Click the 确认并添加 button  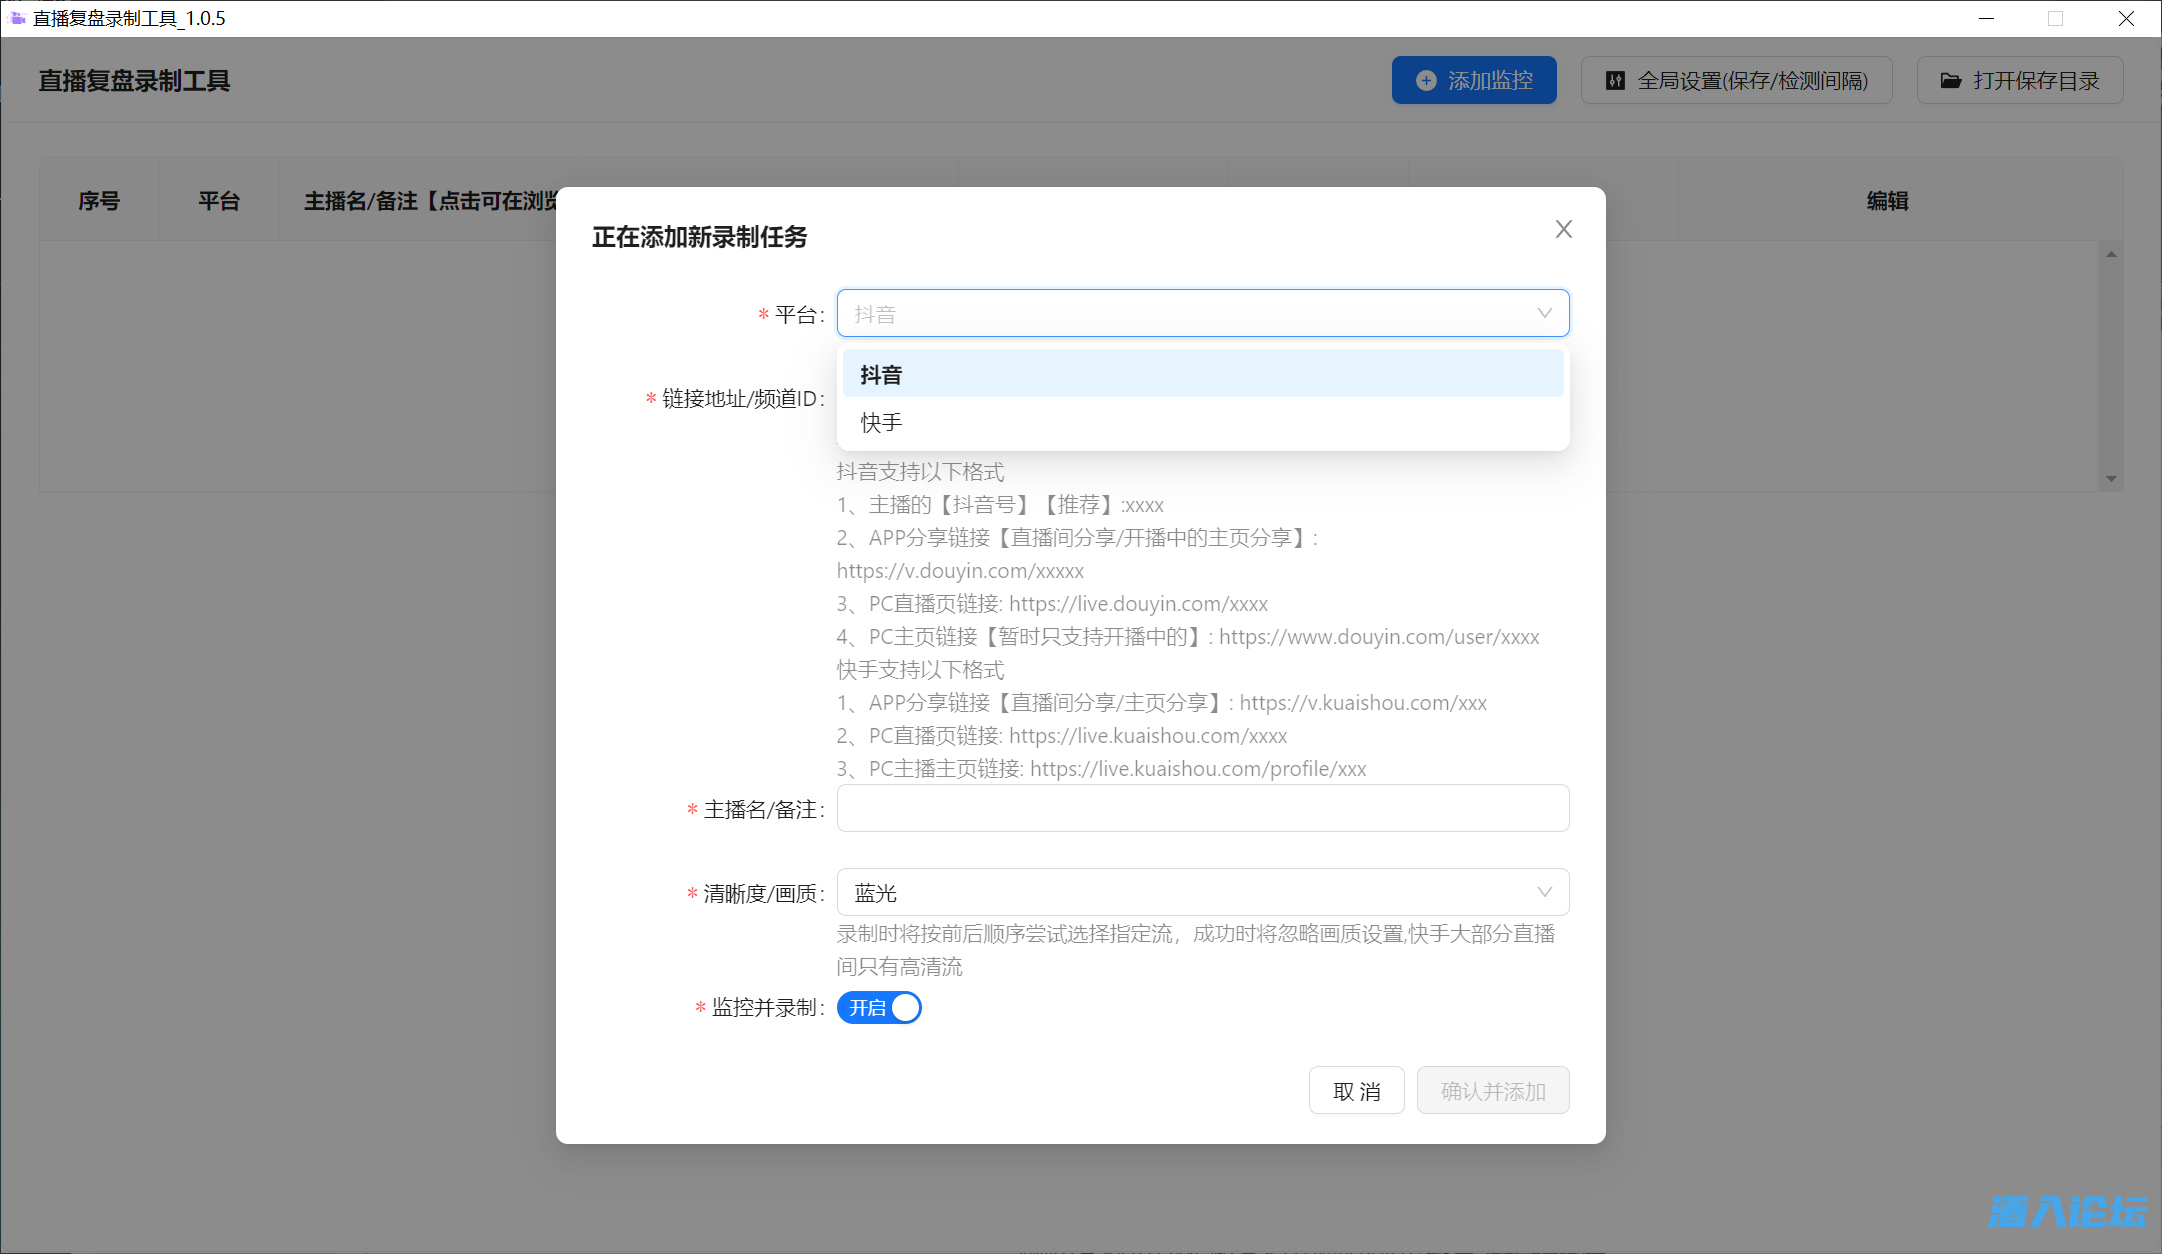pyautogui.click(x=1492, y=1091)
